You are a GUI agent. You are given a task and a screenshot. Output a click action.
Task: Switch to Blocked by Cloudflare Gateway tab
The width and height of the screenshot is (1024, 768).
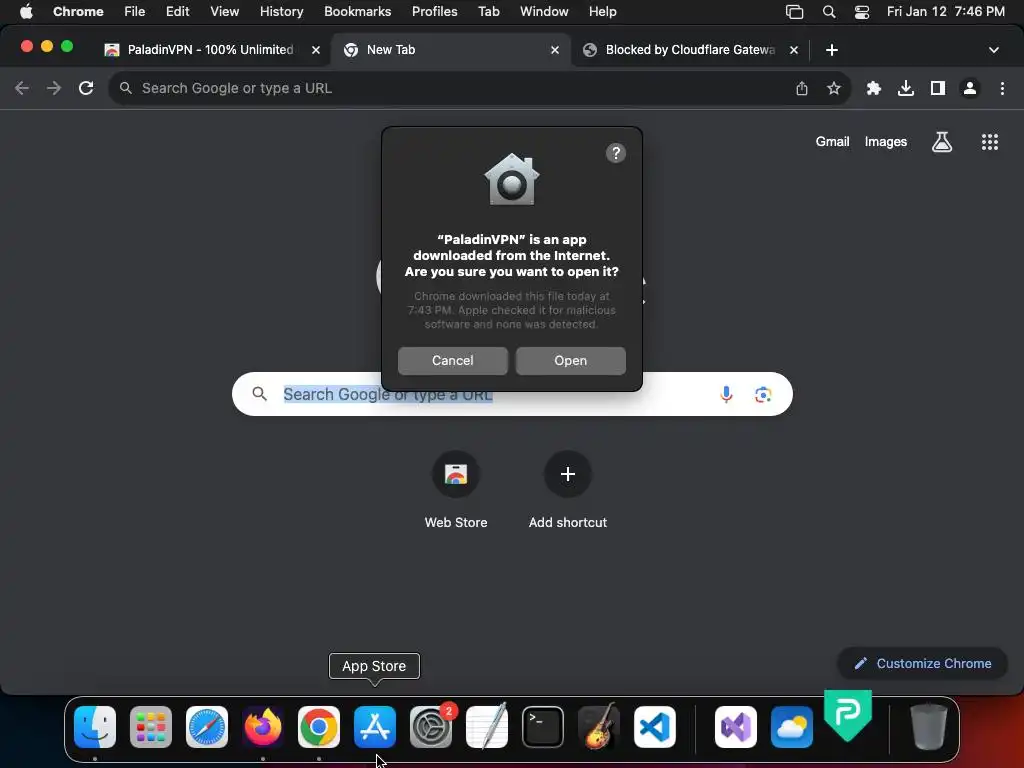[x=690, y=50]
